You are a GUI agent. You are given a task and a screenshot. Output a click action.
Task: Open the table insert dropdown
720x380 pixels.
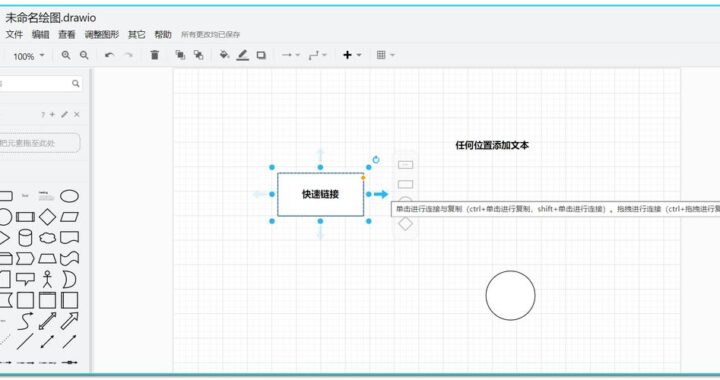click(385, 55)
